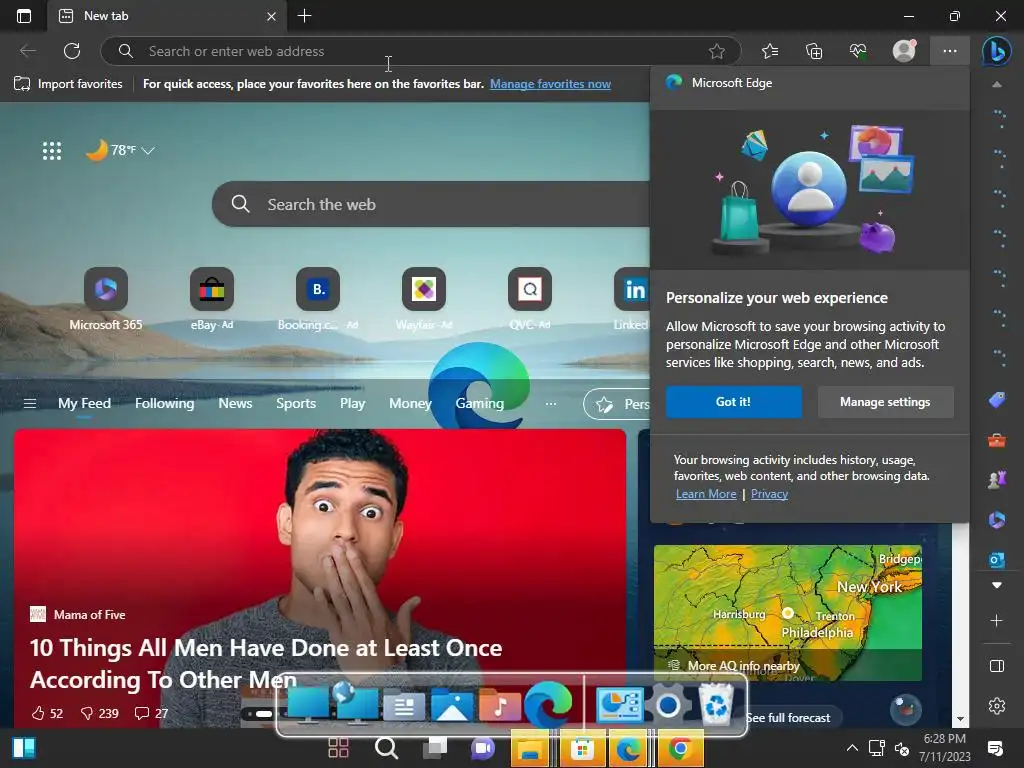Viewport: 1024px width, 768px height.
Task: Click Manage favorites now link
Action: click(551, 84)
